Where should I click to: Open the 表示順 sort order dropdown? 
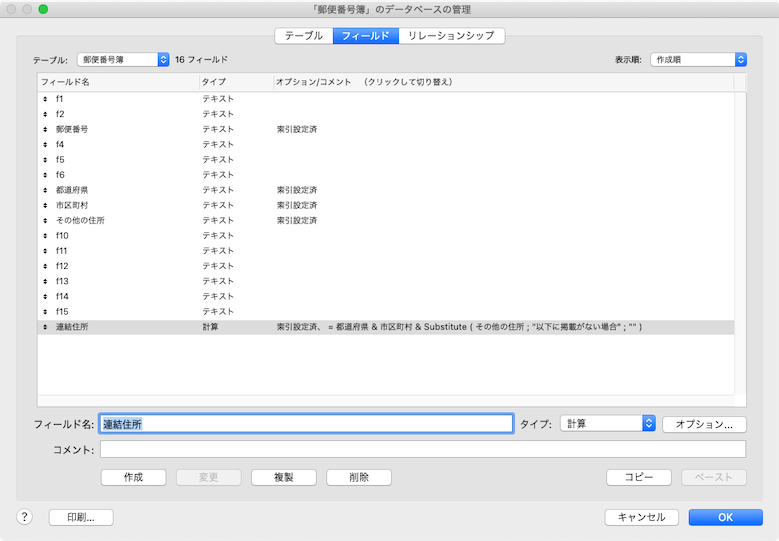pyautogui.click(x=698, y=60)
